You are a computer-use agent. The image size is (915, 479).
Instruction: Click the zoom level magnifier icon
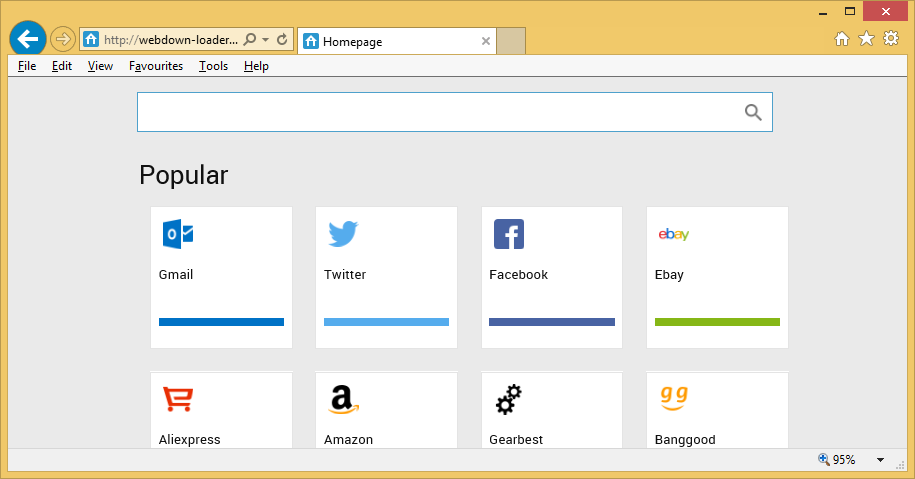pyautogui.click(x=823, y=459)
